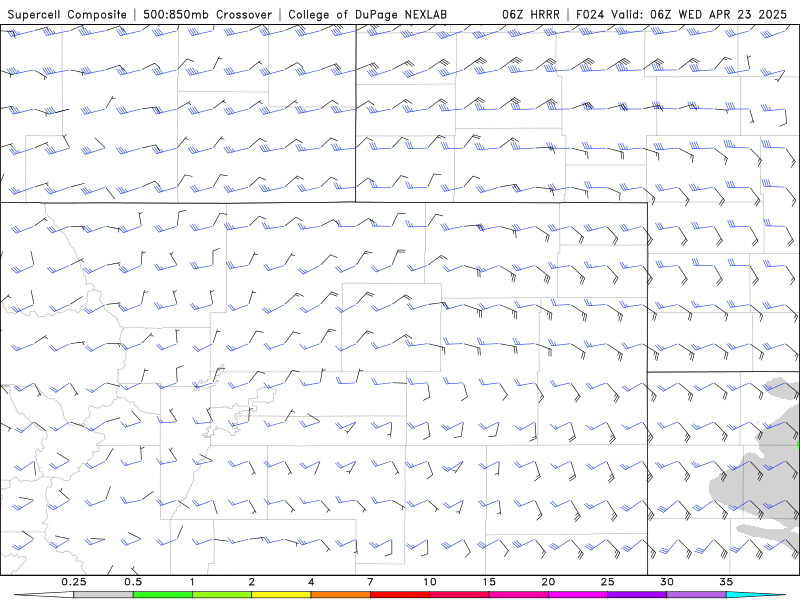Click the '500:850mb Crossover' header label
This screenshot has width=800, height=600.
pyautogui.click(x=208, y=14)
